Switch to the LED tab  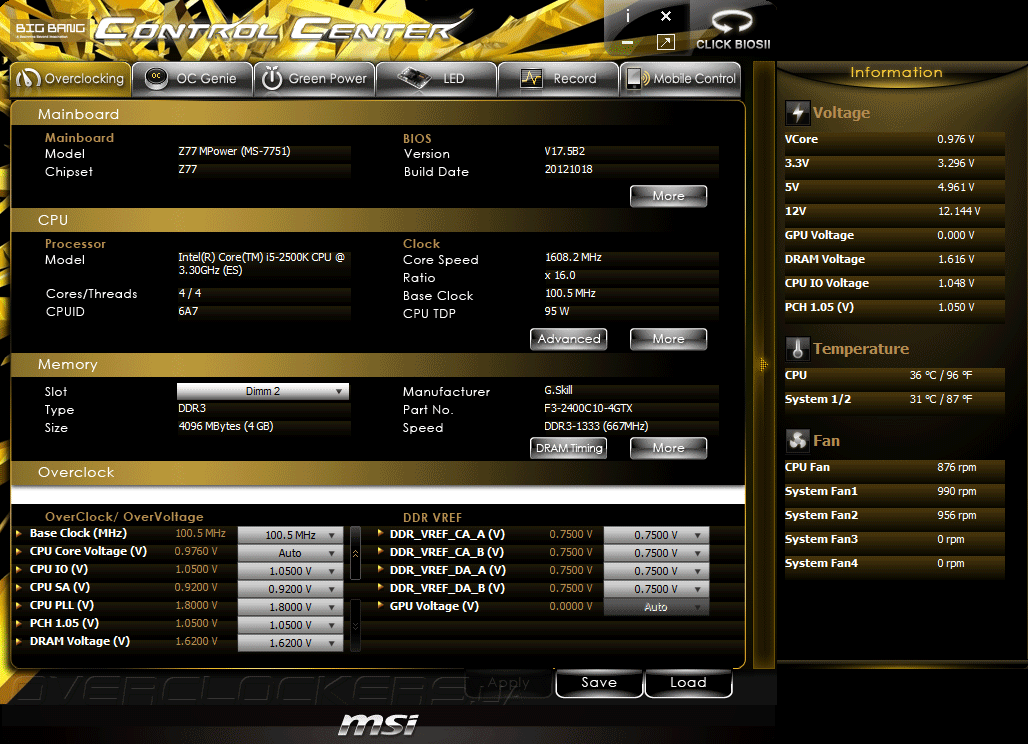click(x=436, y=79)
